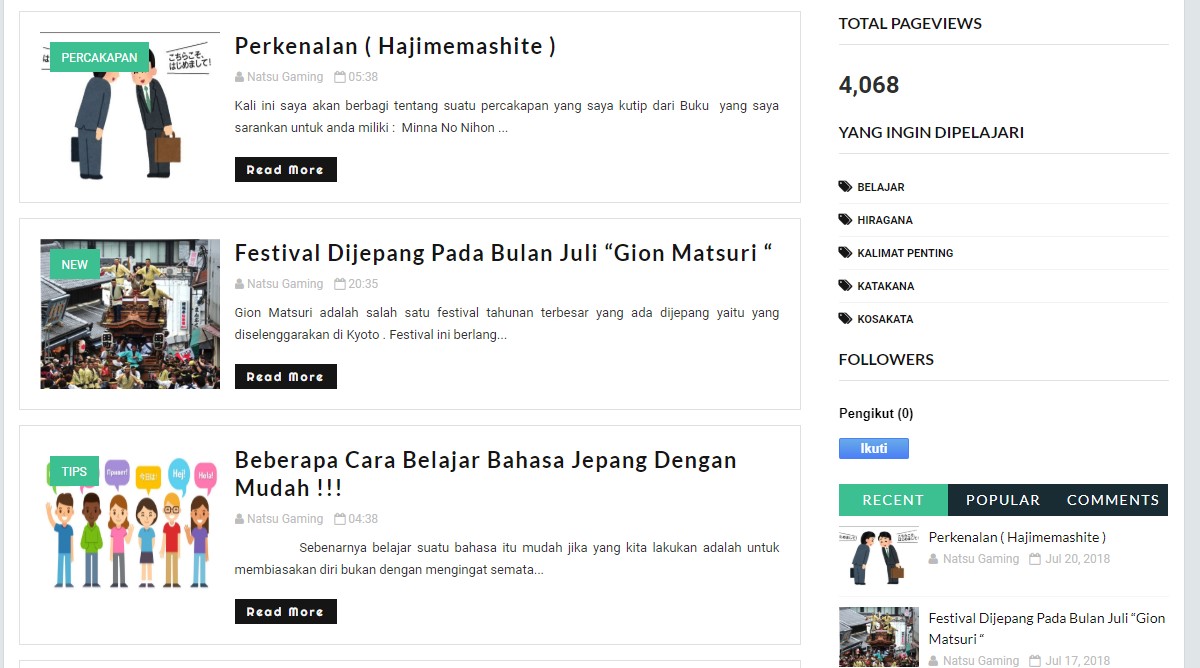The image size is (1200, 668).
Task: Open the KATAKANA topic link
Action: coord(888,286)
